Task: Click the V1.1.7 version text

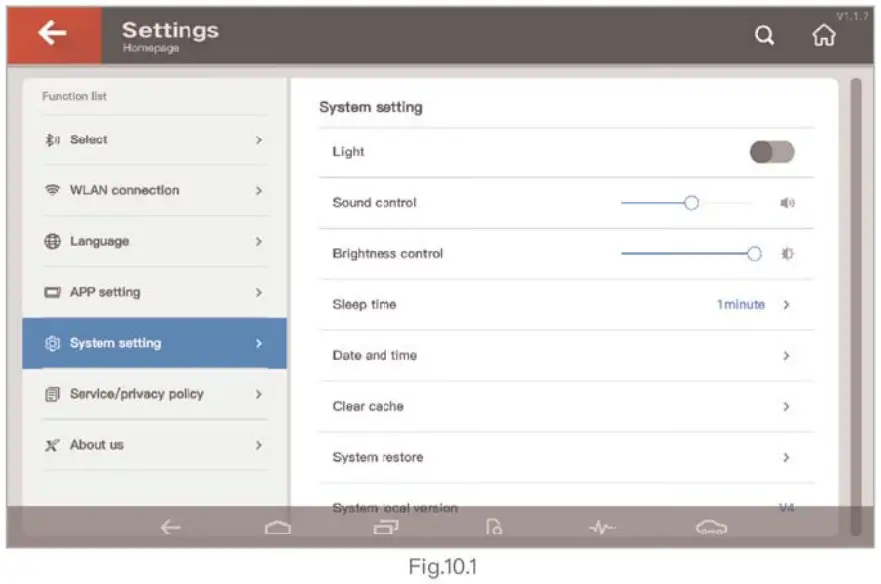Action: pyautogui.click(x=852, y=16)
